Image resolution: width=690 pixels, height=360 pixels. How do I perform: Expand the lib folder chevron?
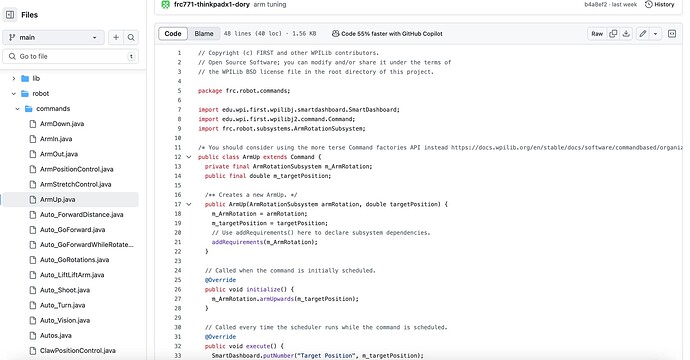pos(14,78)
